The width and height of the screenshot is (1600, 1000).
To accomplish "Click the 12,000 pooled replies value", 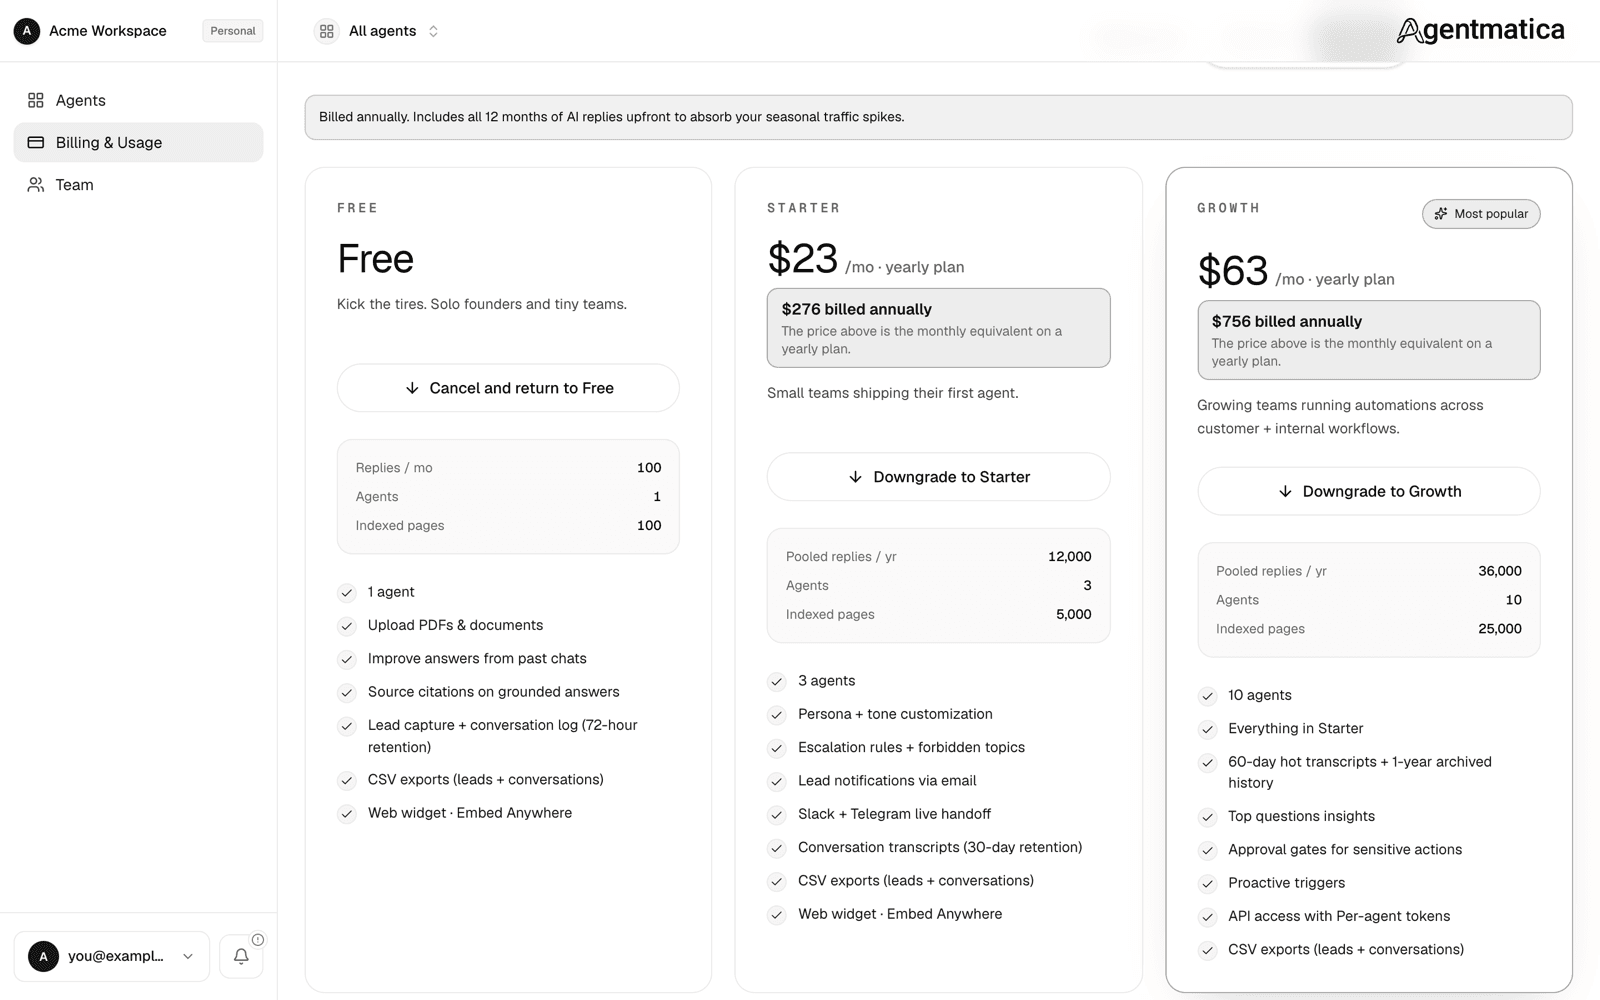I will click(1069, 557).
